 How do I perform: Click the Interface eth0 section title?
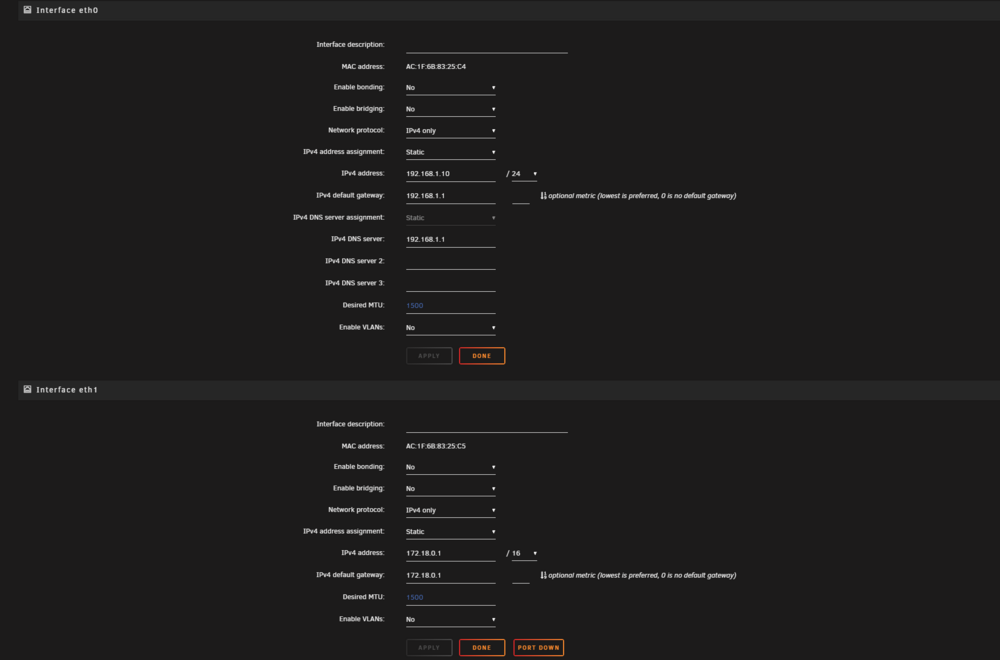click(67, 10)
